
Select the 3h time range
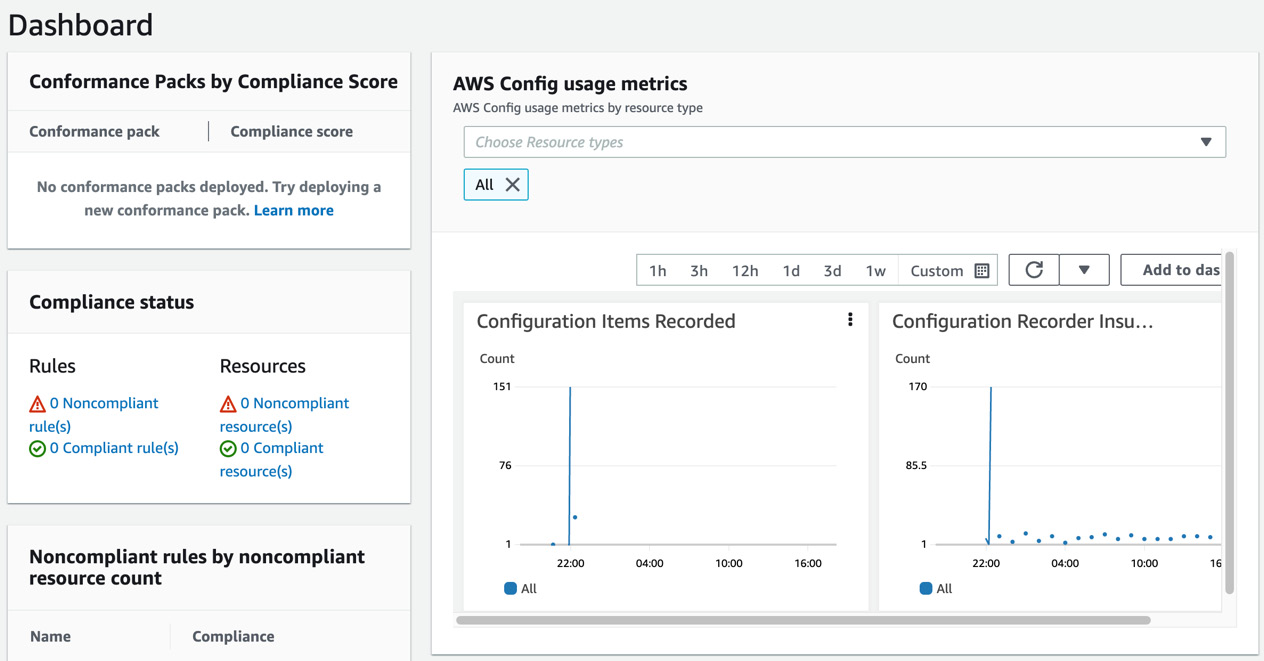[699, 271]
